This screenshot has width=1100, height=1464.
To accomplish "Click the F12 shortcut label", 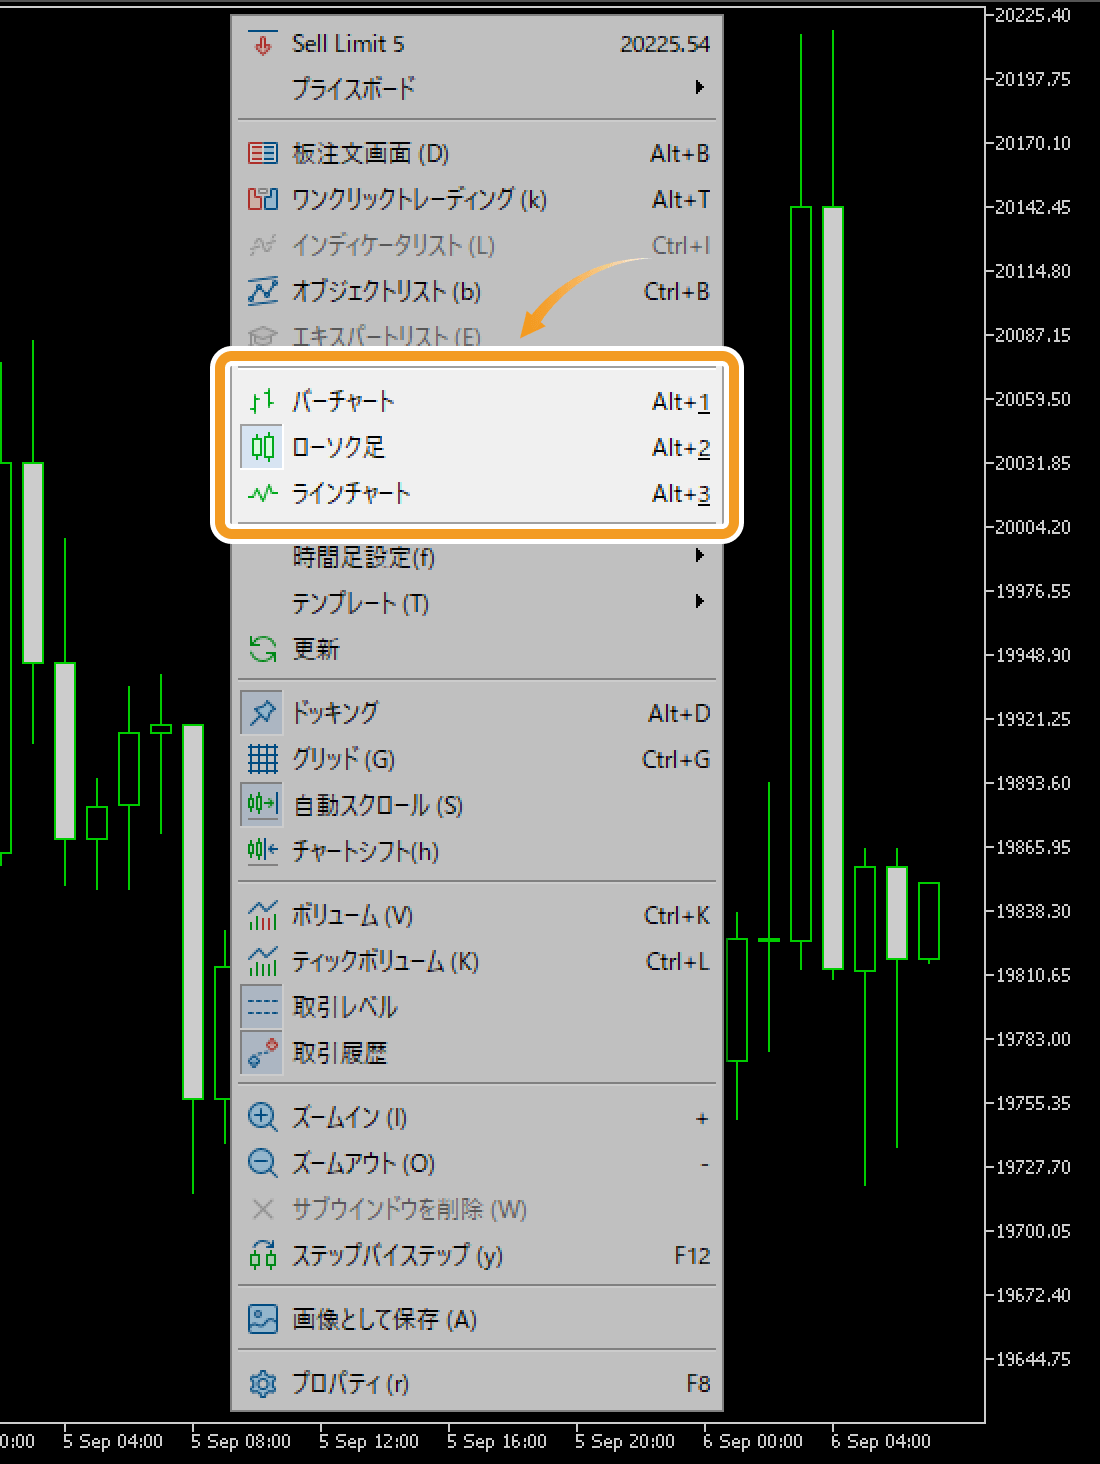I will click(x=692, y=1256).
